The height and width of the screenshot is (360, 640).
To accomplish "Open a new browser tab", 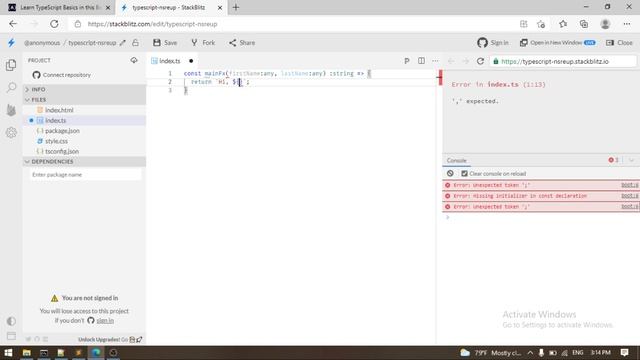I will click(236, 7).
